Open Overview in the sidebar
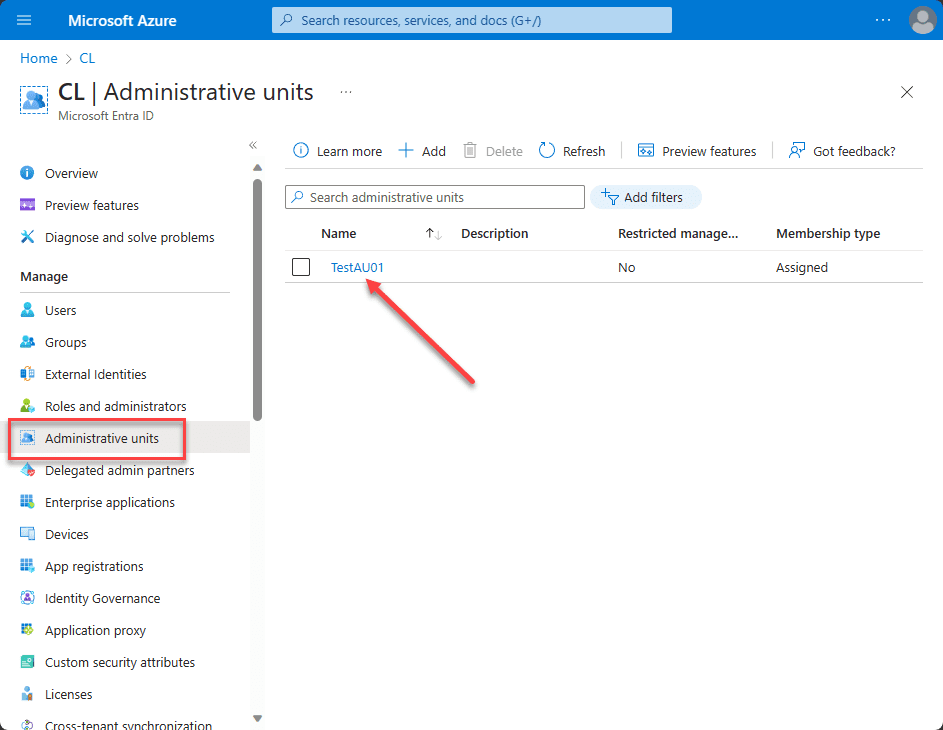943x730 pixels. point(71,173)
